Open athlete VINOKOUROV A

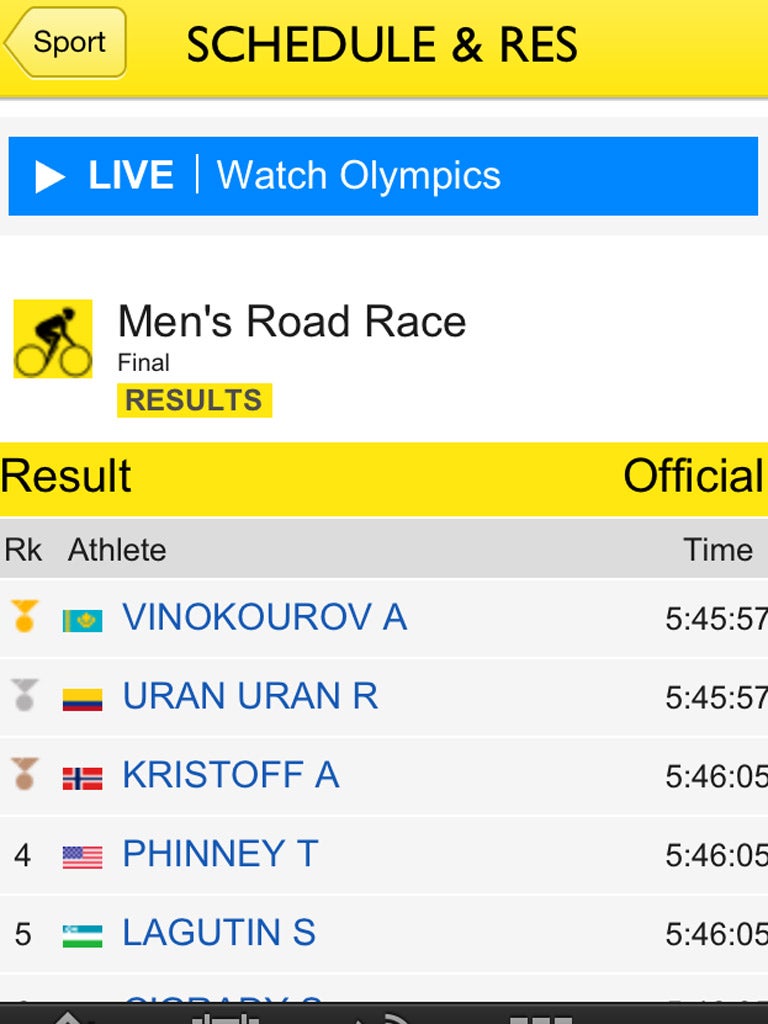264,617
